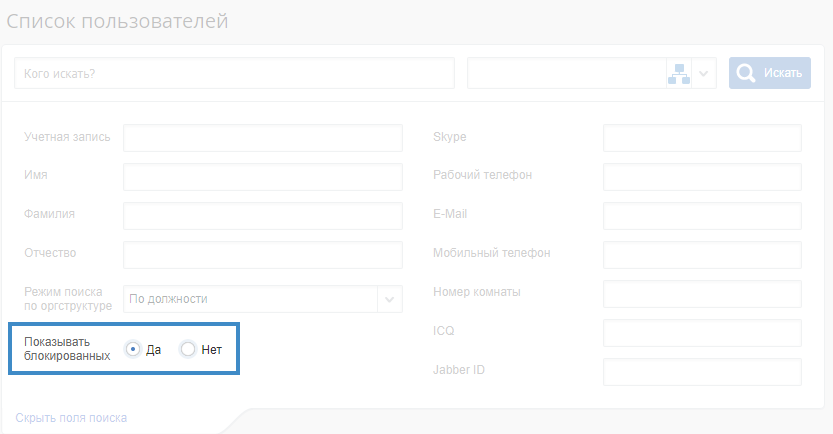
Task: Focus the 'Кого искать?' search field
Action: pyautogui.click(x=235, y=73)
